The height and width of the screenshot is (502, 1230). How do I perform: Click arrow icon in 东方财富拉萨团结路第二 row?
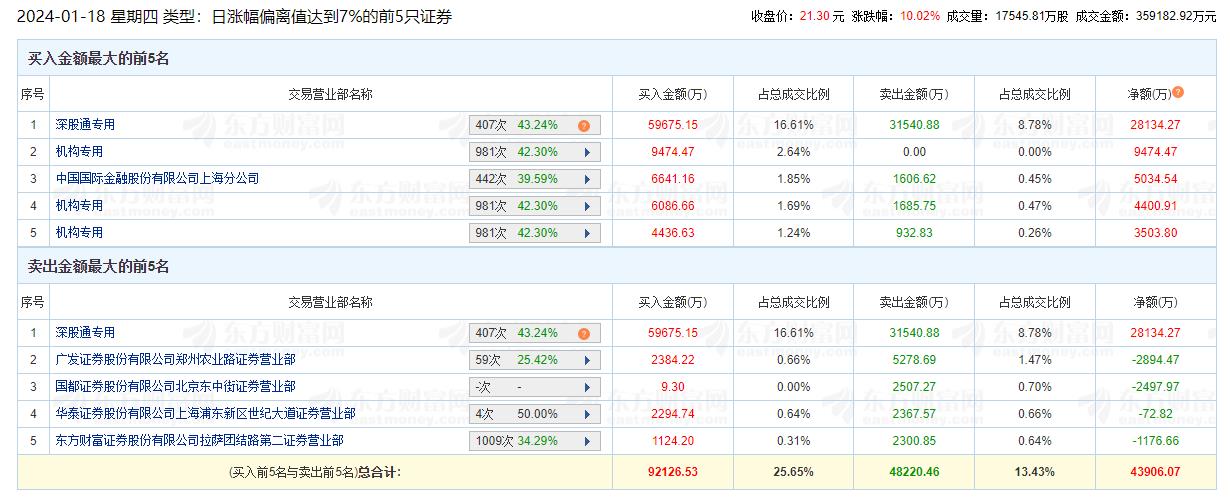586,441
